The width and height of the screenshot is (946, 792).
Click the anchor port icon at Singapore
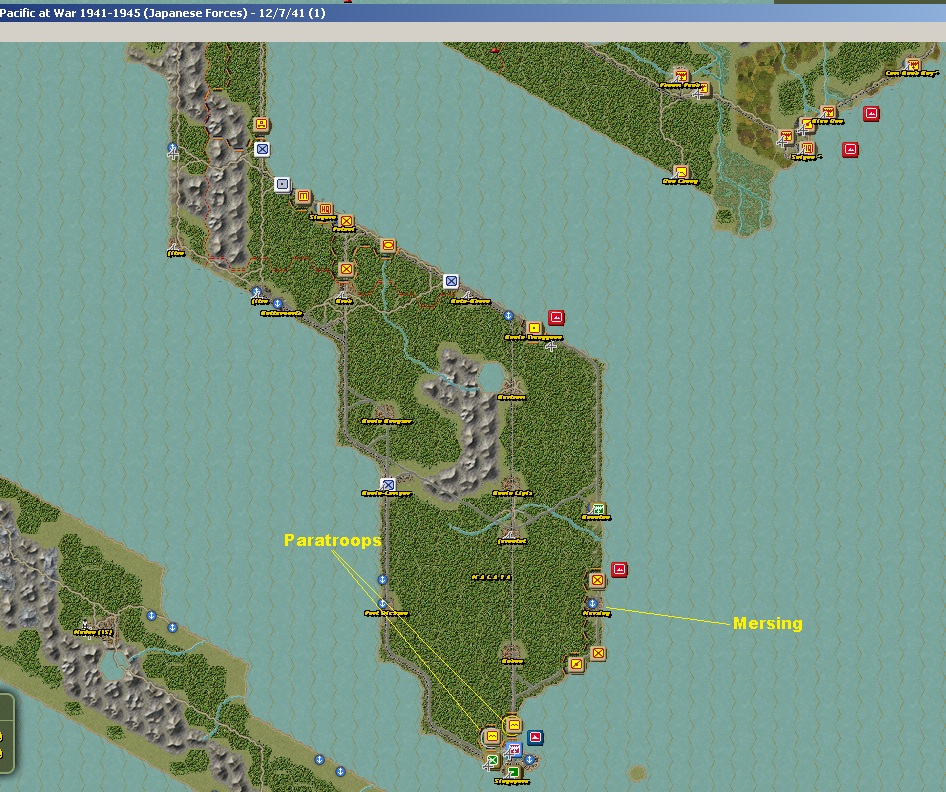pos(530,759)
